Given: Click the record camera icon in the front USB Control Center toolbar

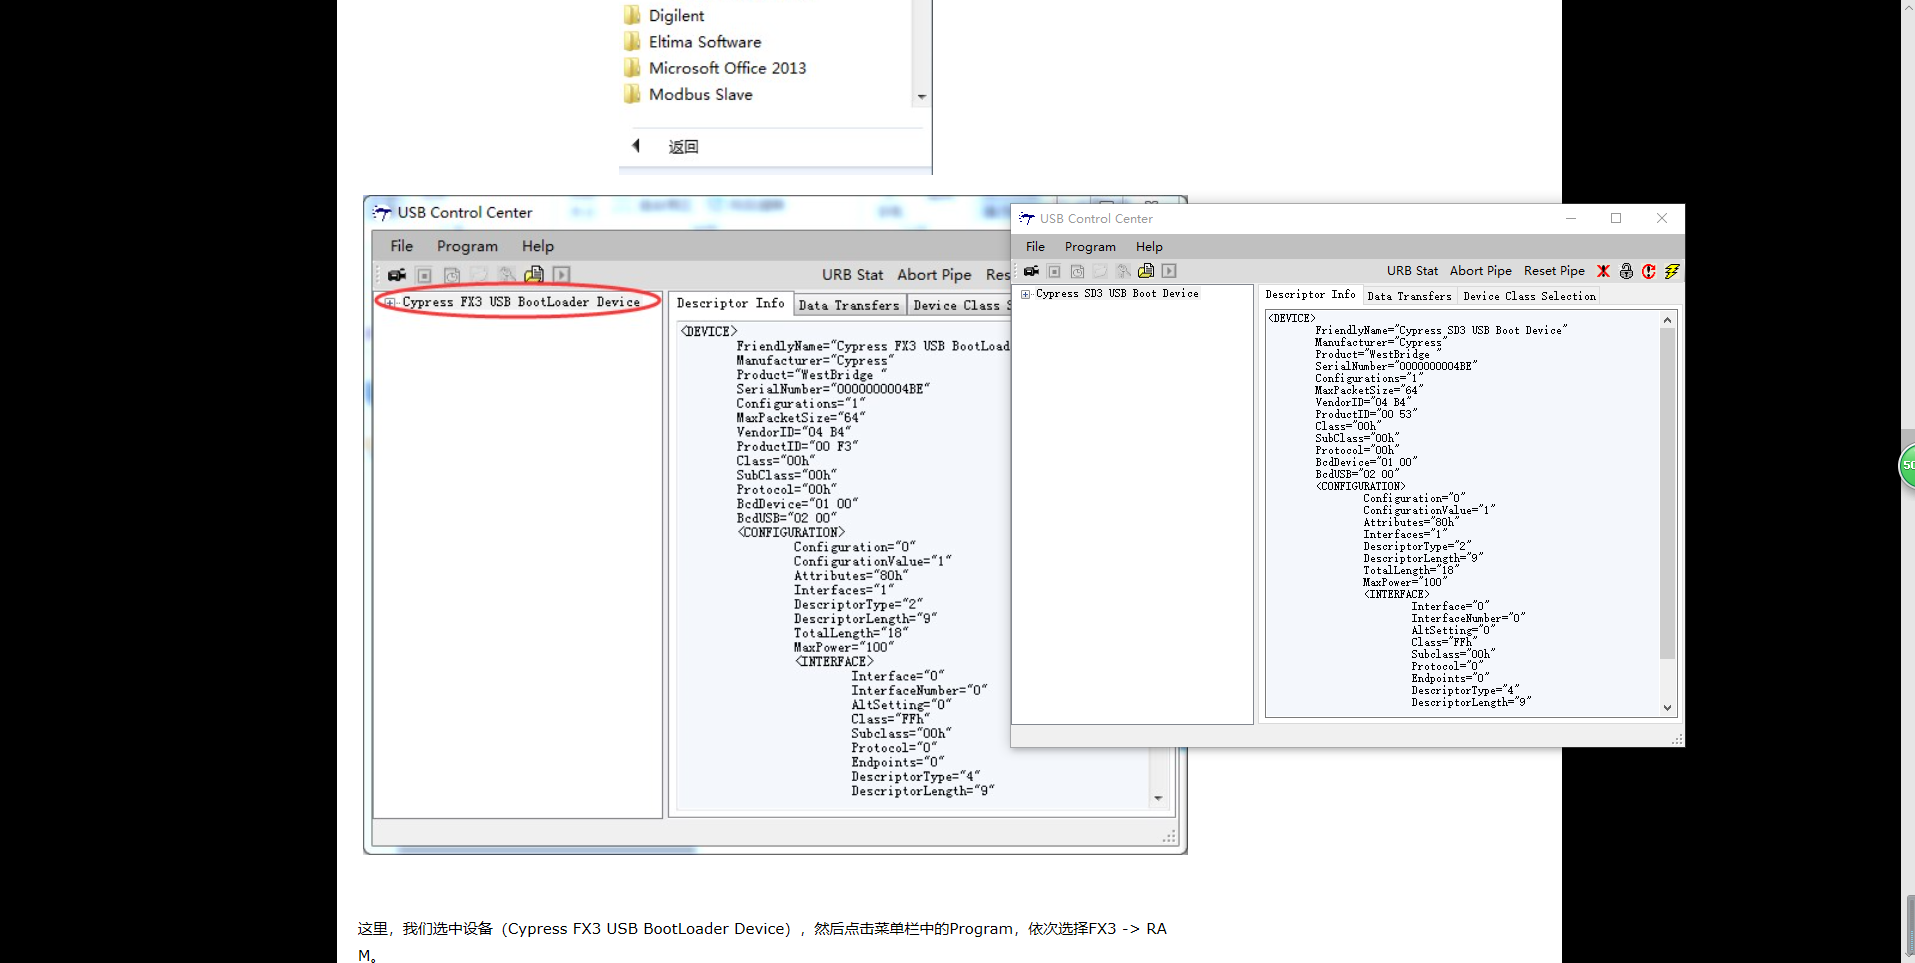Looking at the screenshot, I should (1031, 271).
